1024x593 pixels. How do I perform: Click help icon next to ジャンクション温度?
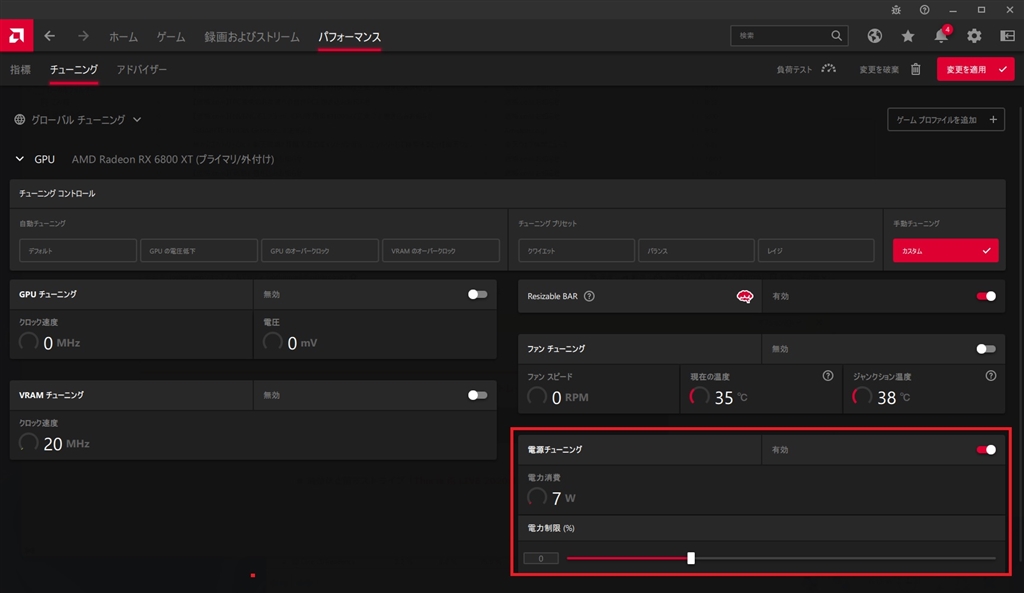coord(991,376)
